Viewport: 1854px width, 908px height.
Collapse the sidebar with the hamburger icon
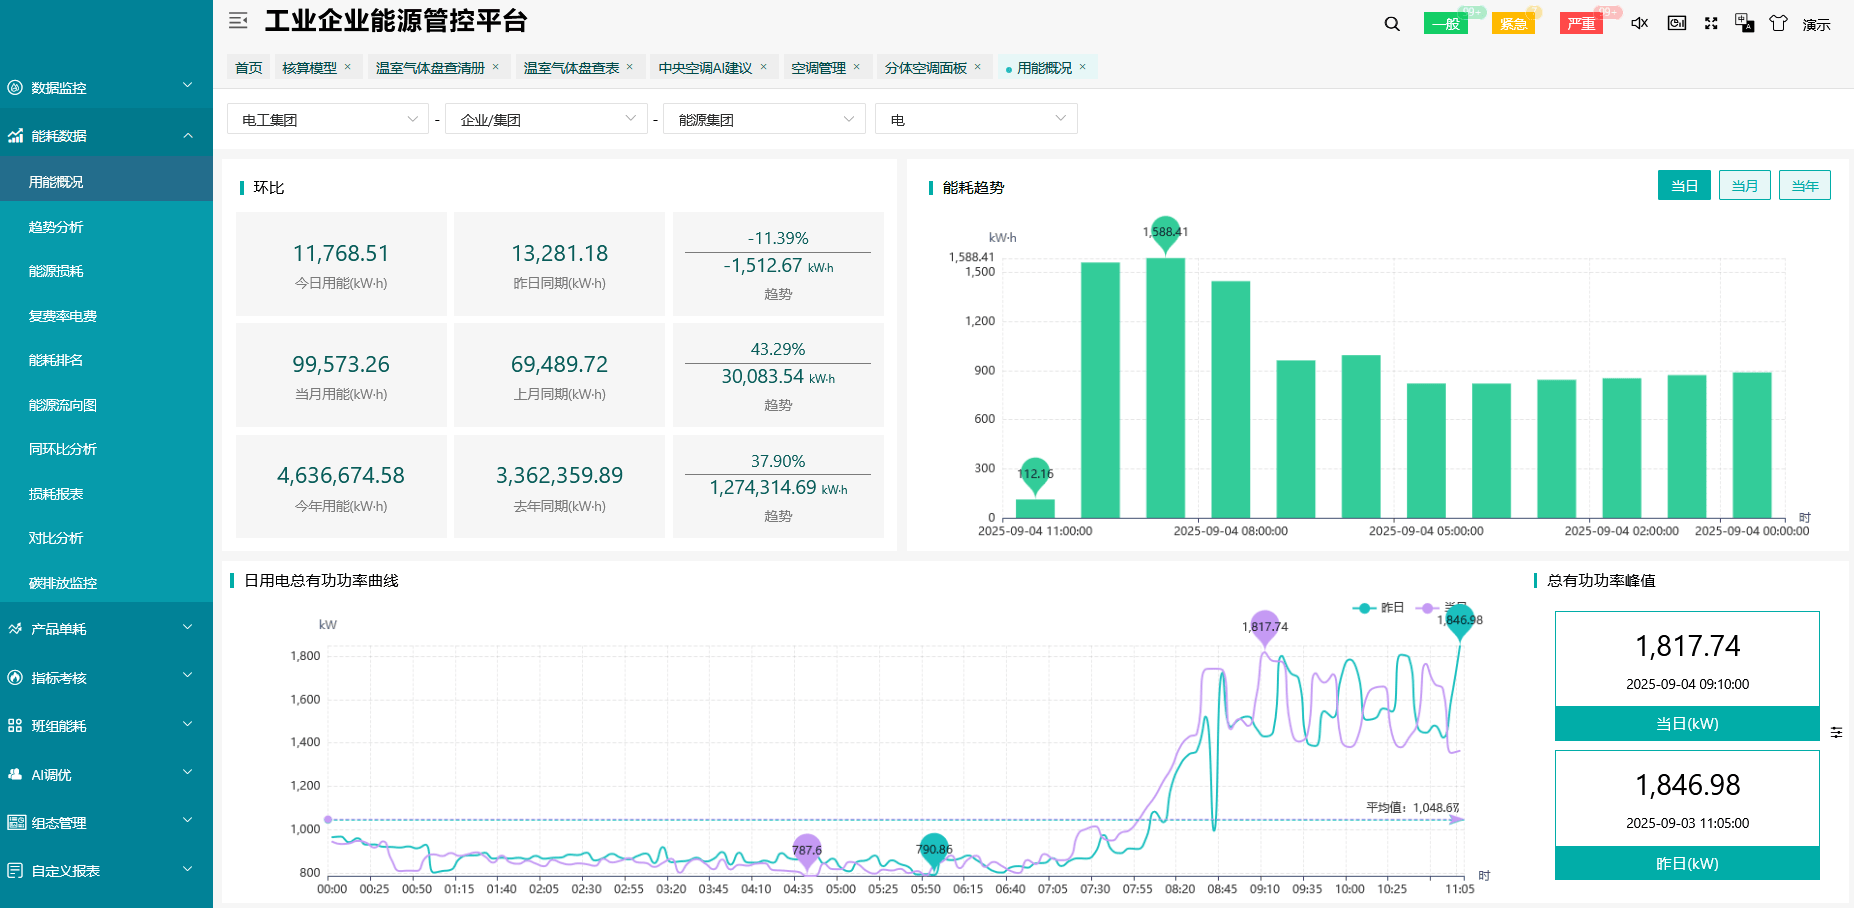pos(238,20)
